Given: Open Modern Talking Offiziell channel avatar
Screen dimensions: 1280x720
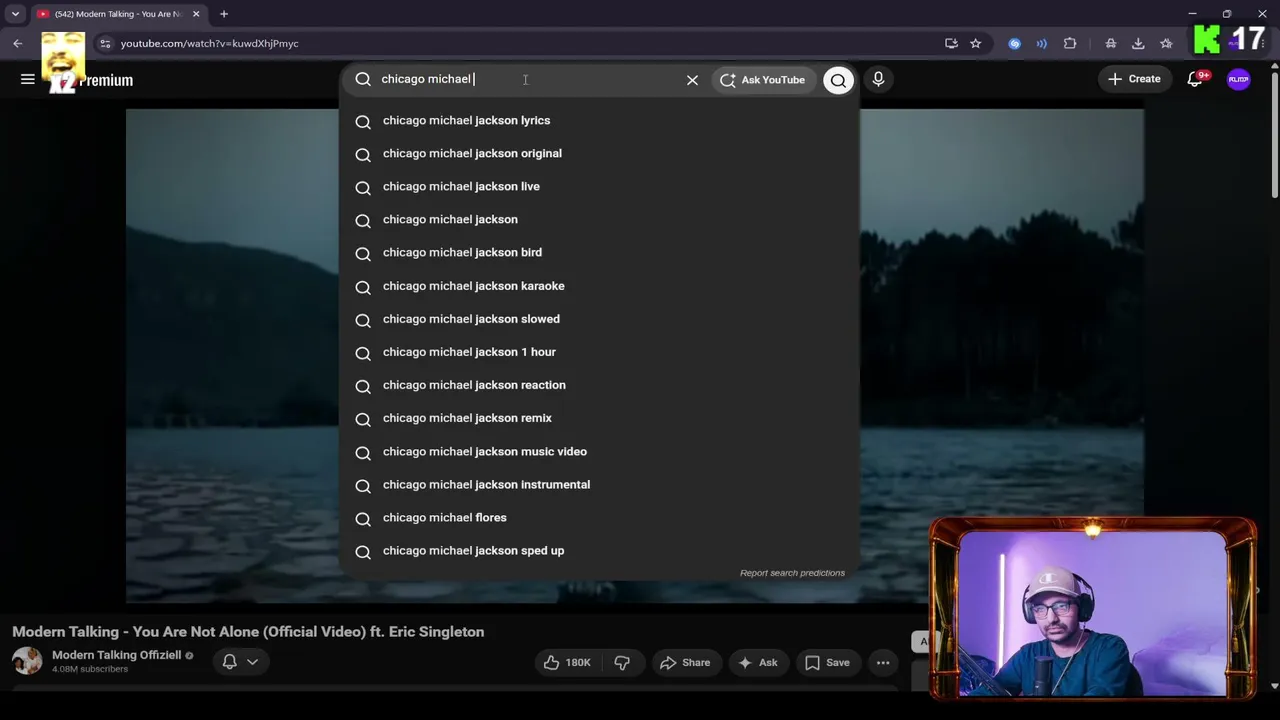Looking at the screenshot, I should click(27, 660).
